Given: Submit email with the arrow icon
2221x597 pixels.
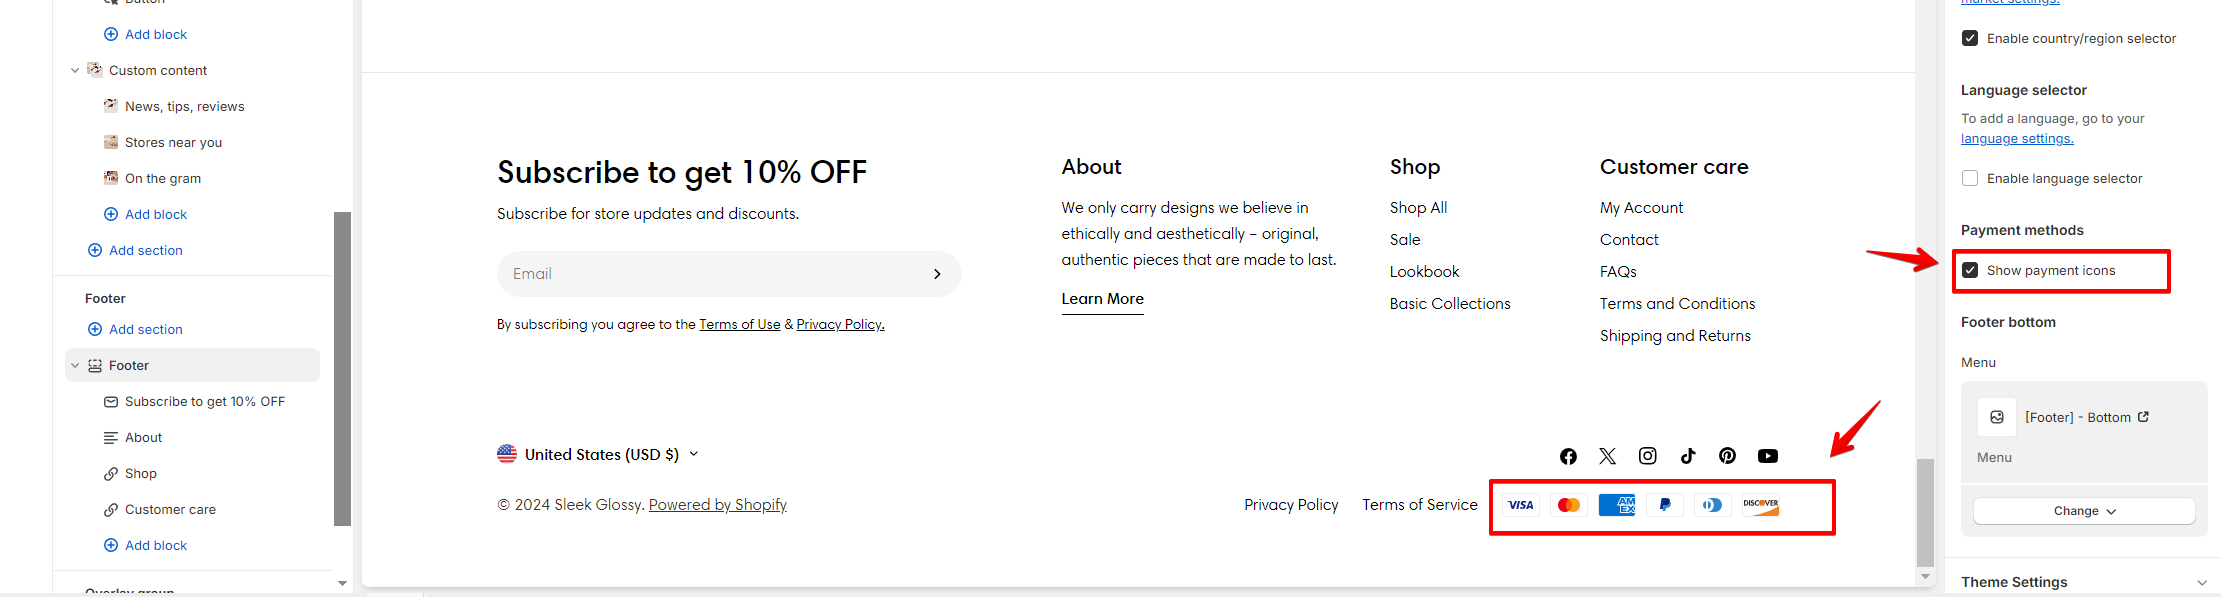Looking at the screenshot, I should (937, 274).
